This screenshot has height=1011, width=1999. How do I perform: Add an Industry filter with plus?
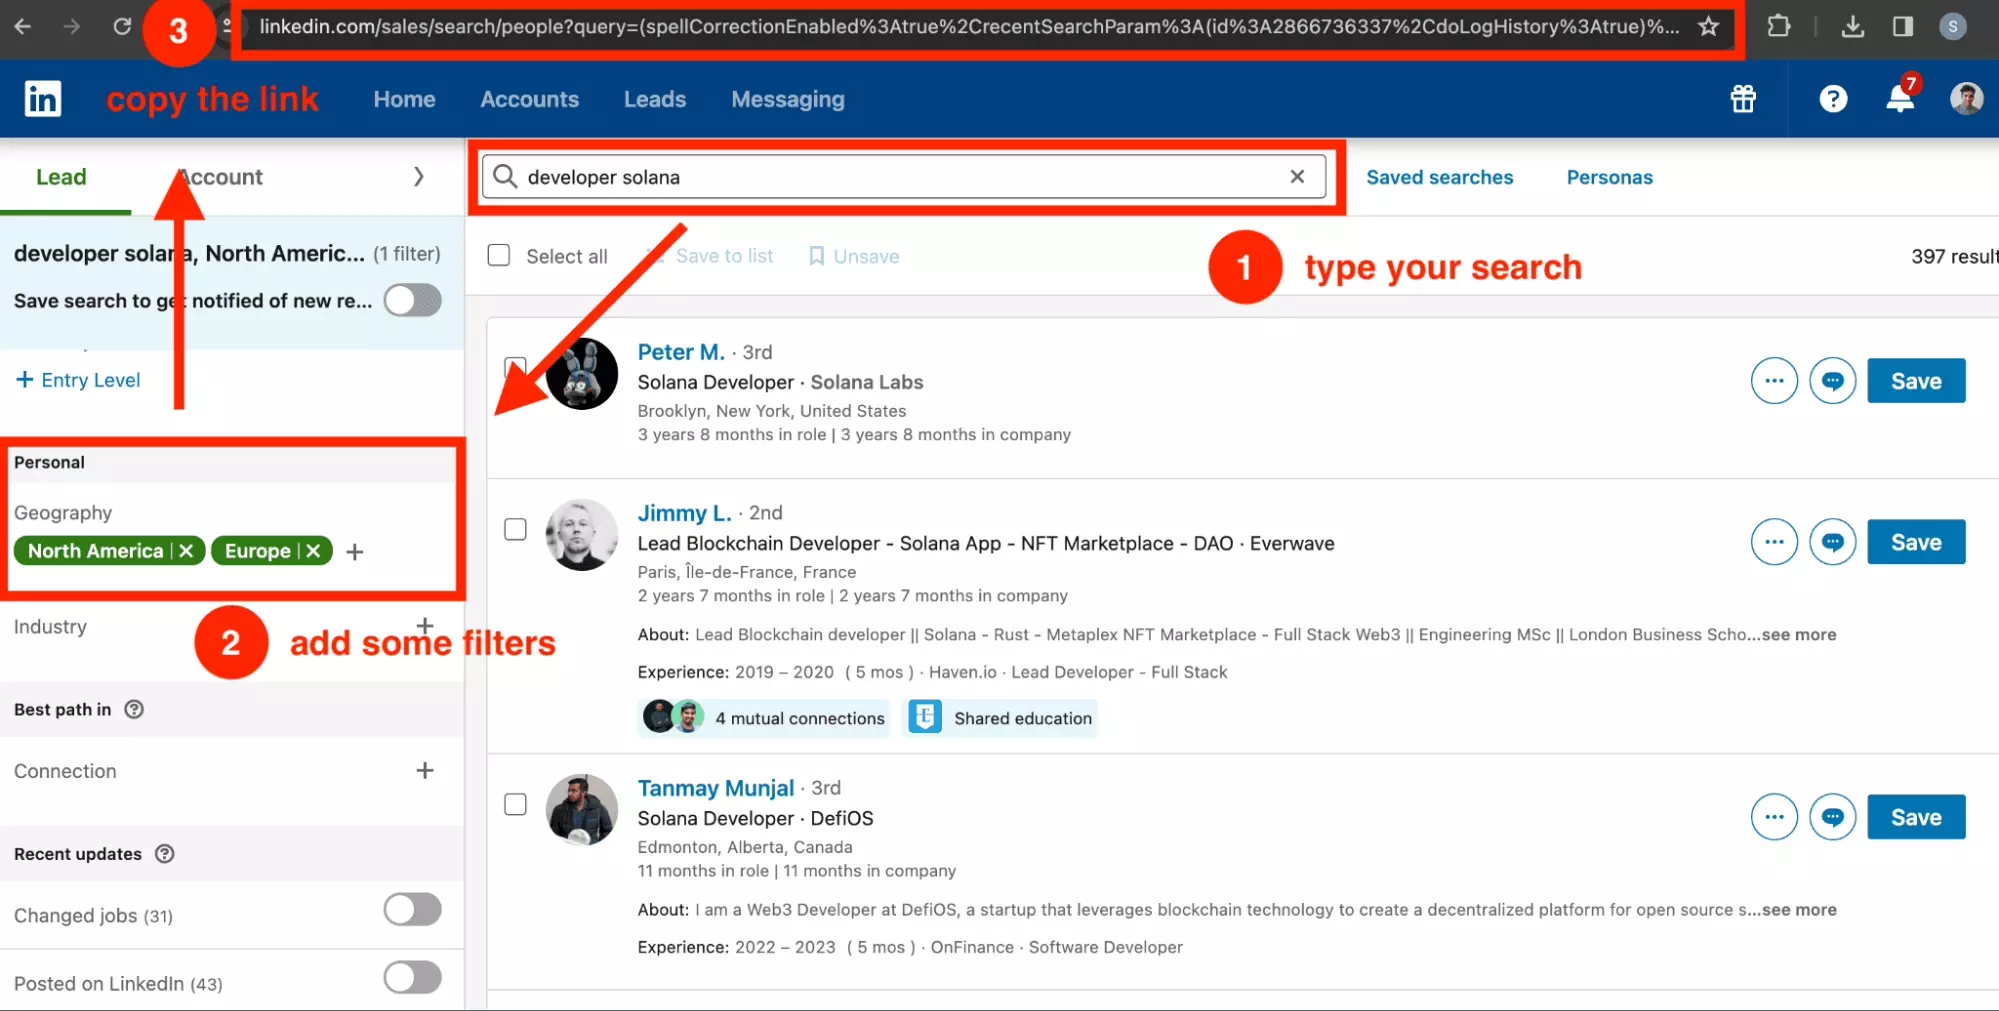pyautogui.click(x=425, y=624)
